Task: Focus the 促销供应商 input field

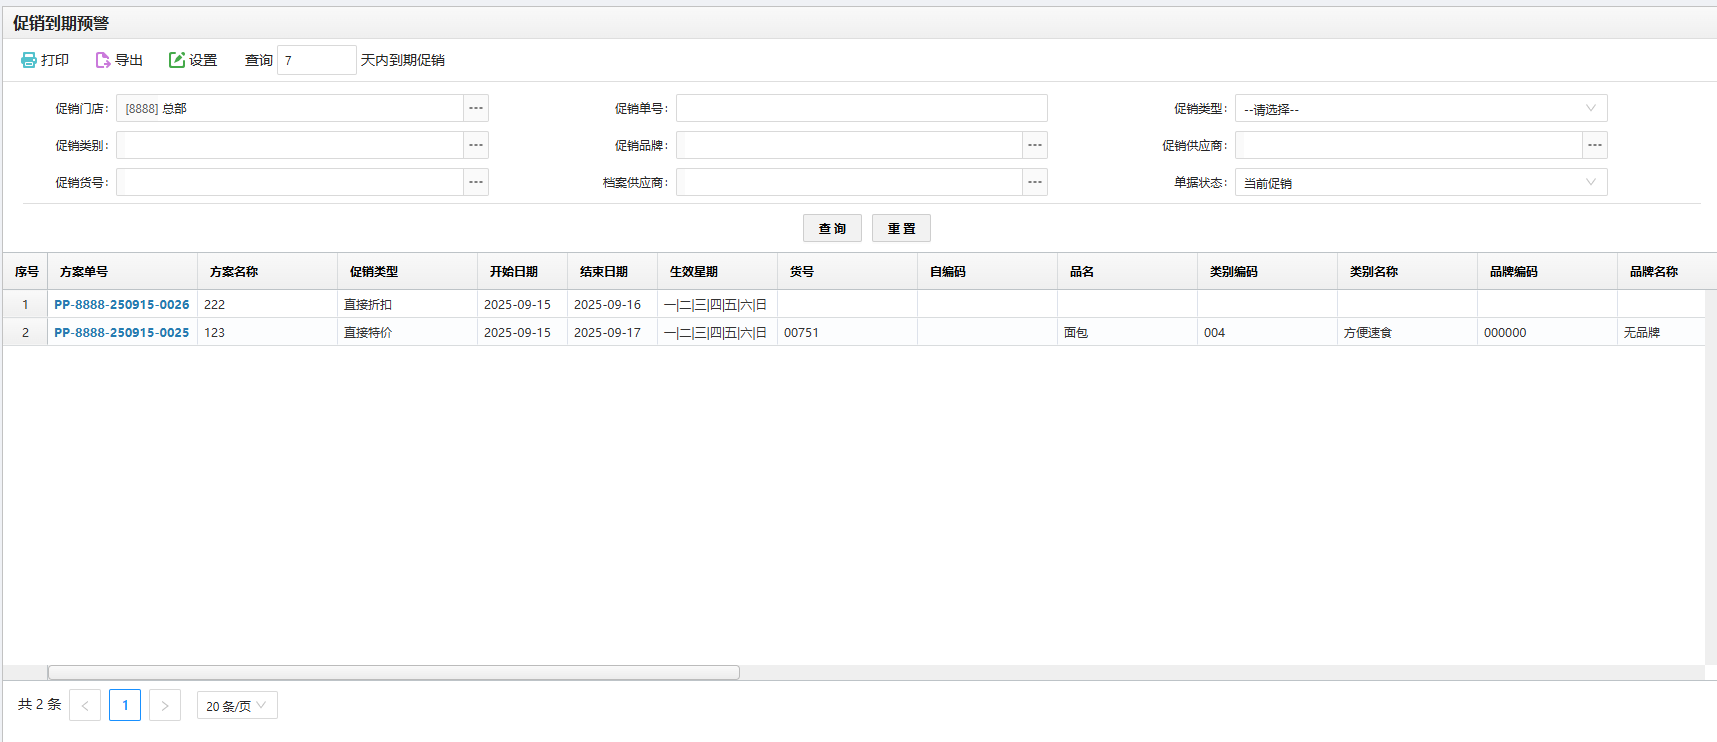Action: point(1409,145)
